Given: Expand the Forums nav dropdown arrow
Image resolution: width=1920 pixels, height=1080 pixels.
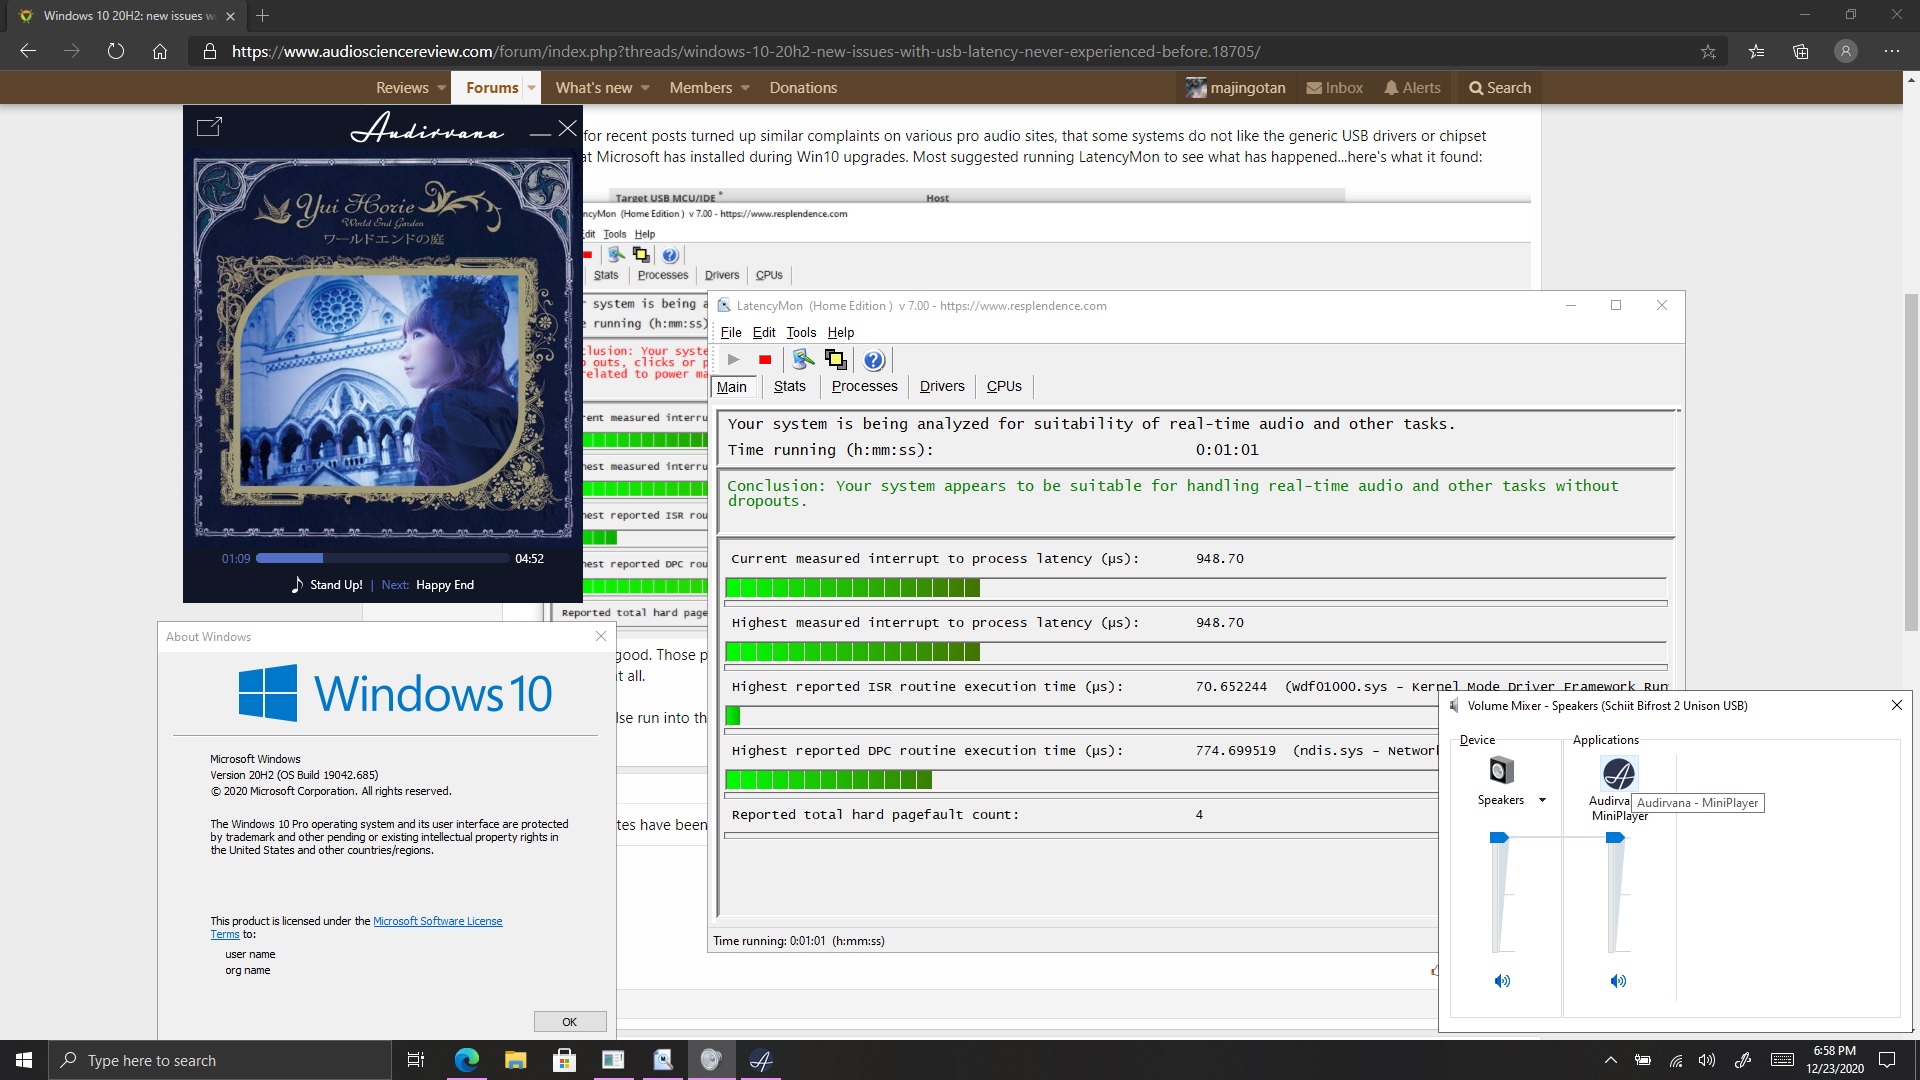Looking at the screenshot, I should tap(531, 88).
